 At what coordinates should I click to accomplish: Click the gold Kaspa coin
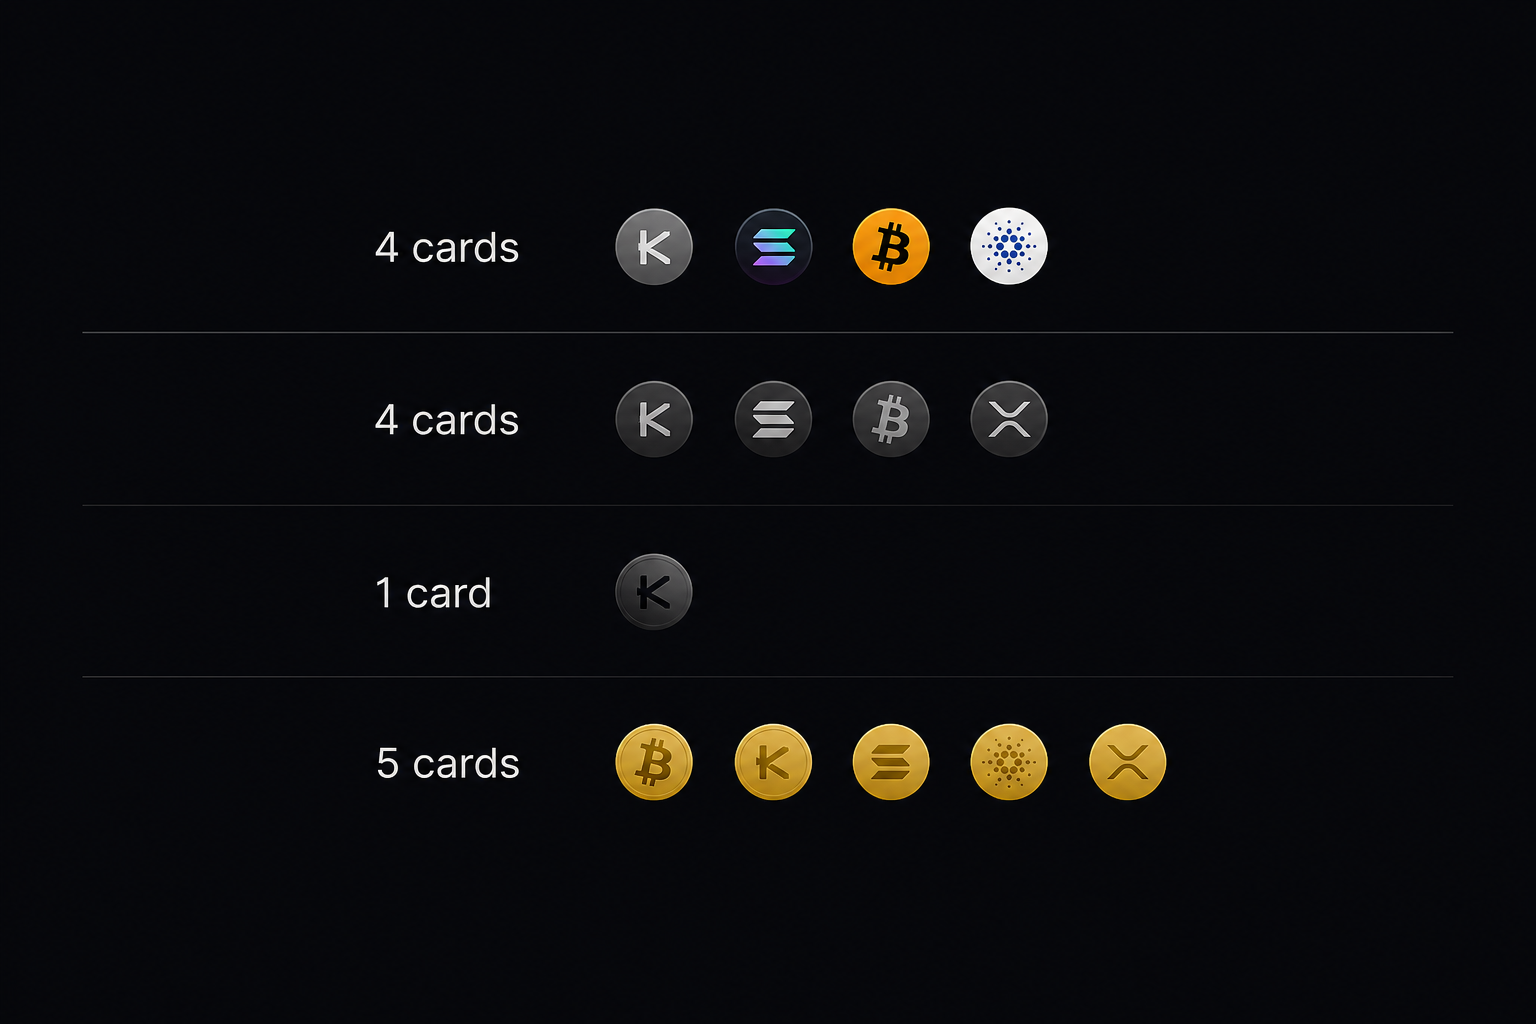click(773, 763)
